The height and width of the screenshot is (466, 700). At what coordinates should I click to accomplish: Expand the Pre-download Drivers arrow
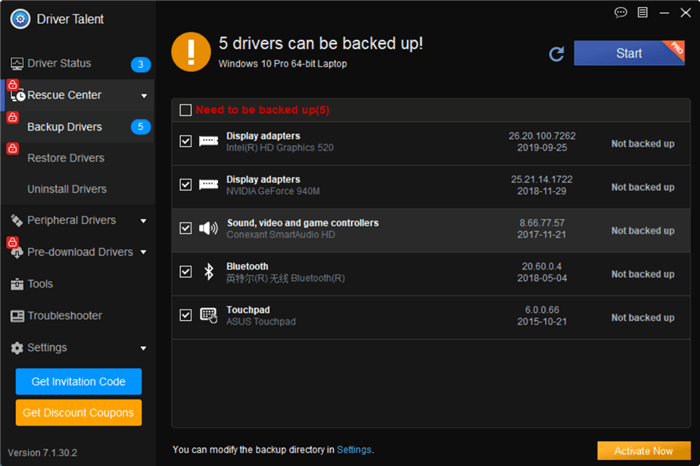[x=143, y=252]
